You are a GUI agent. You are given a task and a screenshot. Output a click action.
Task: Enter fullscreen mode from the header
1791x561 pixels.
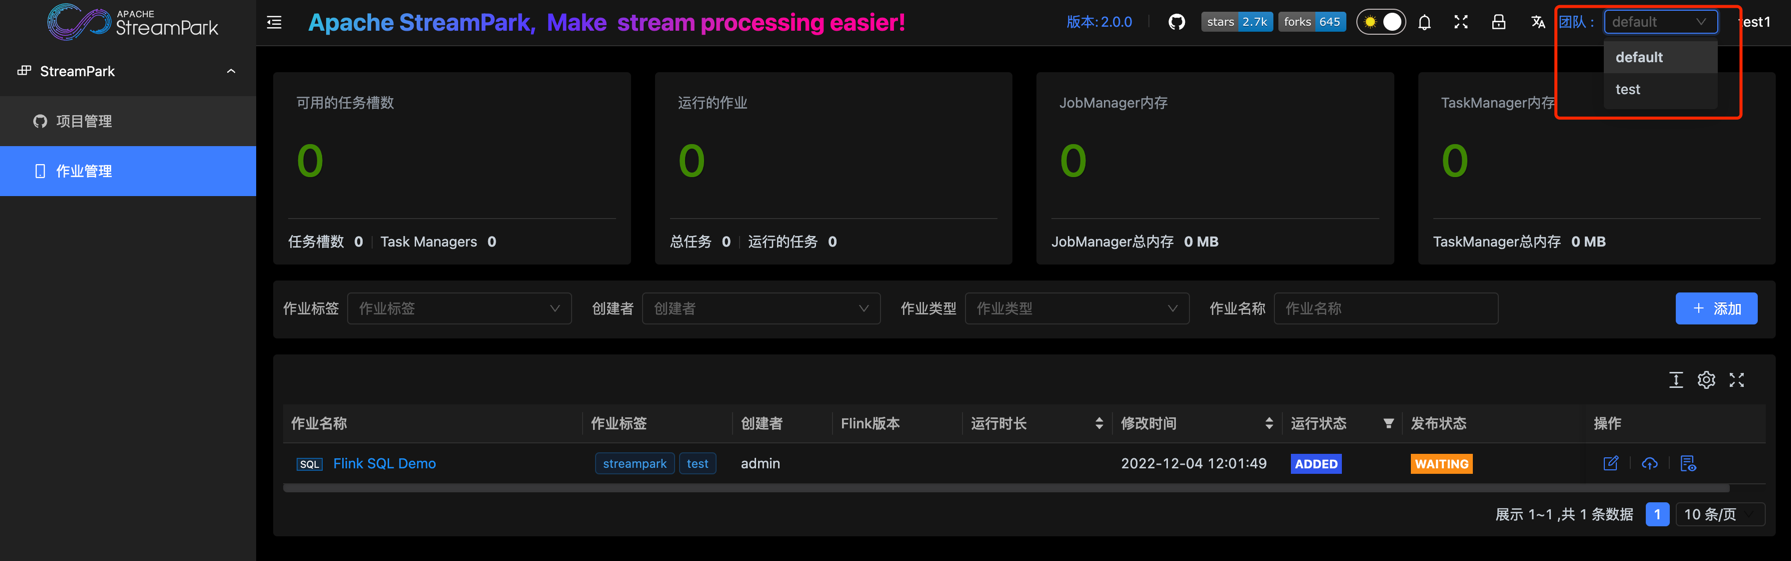click(1461, 22)
